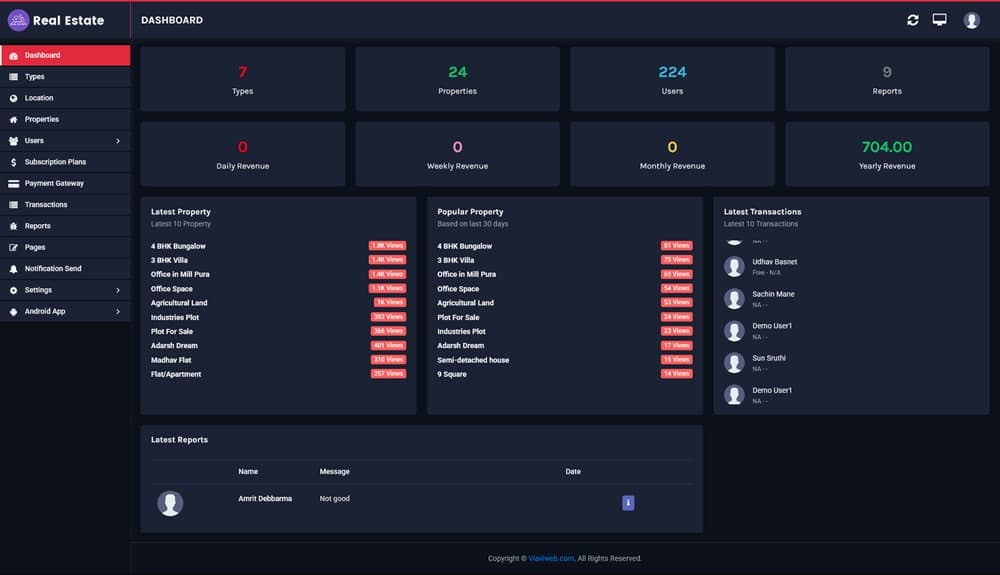Open the Pages sidebar item
Viewport: 1000px width, 575px height.
65,247
